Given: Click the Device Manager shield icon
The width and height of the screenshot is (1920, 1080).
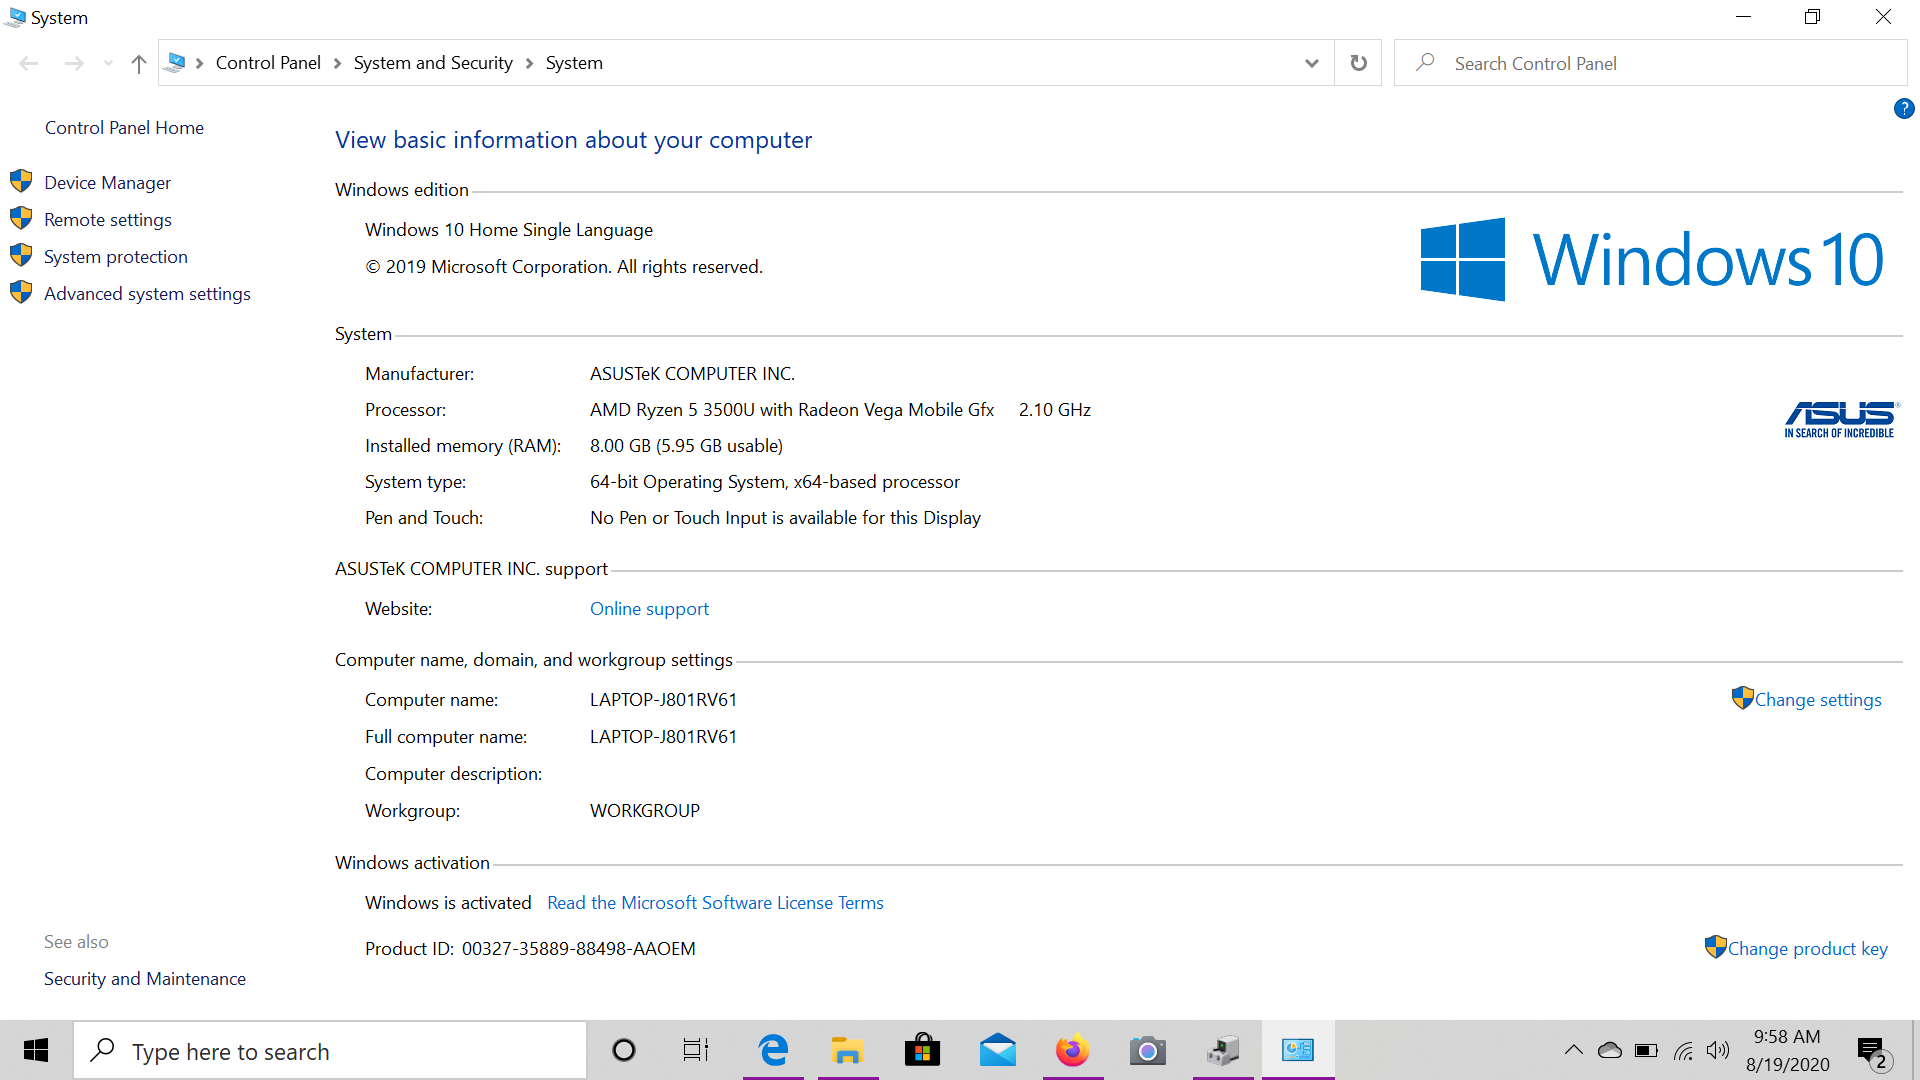Looking at the screenshot, I should (21, 181).
